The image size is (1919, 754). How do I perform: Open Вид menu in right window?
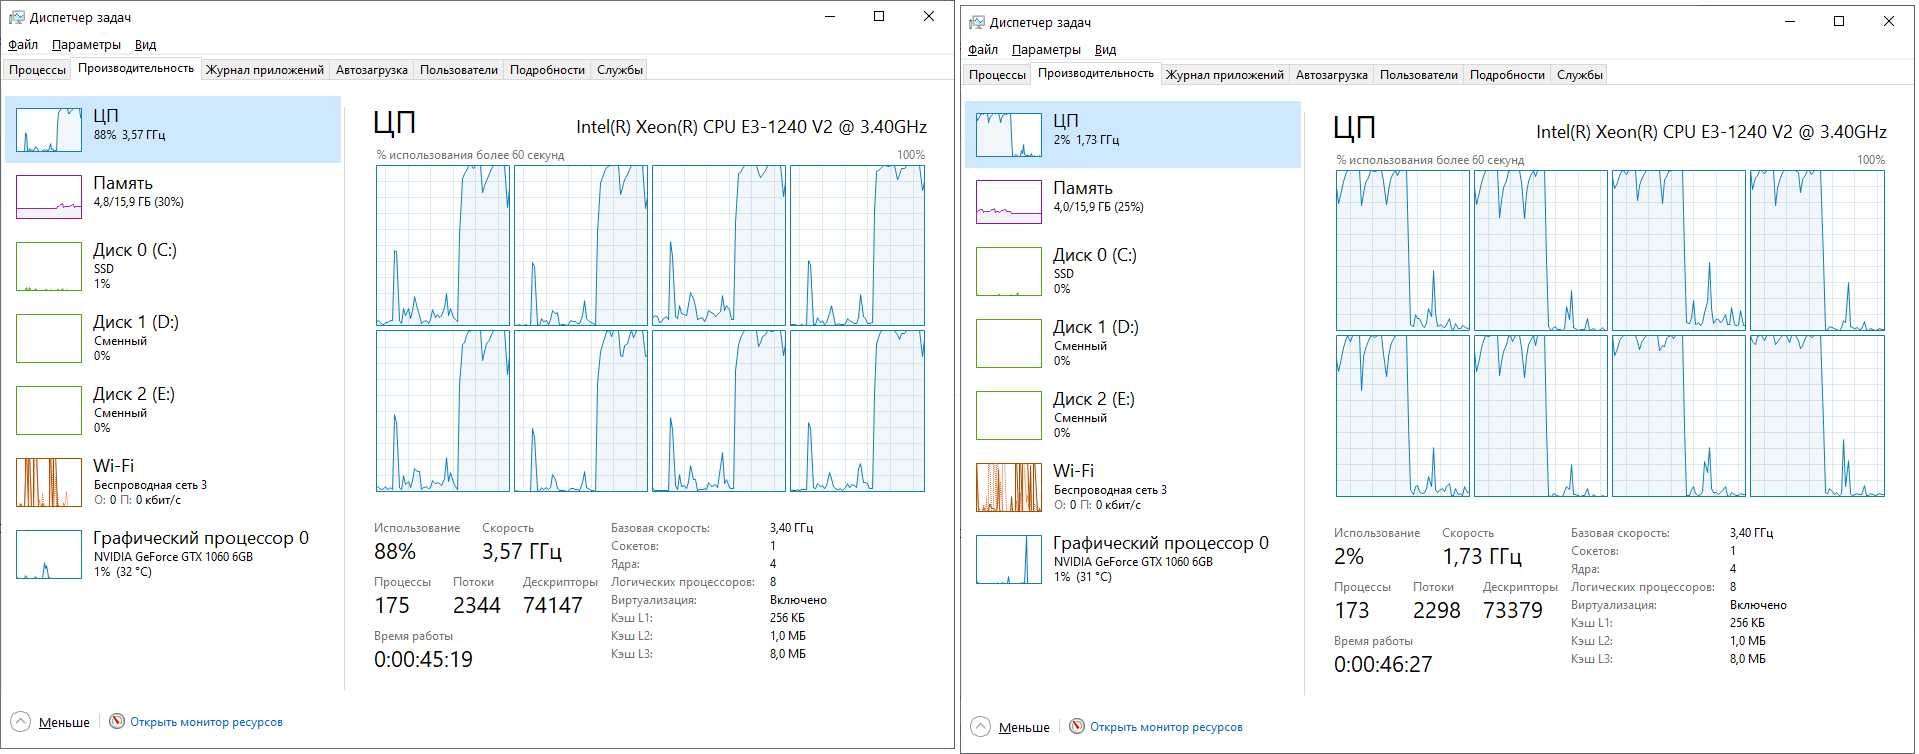click(1105, 49)
